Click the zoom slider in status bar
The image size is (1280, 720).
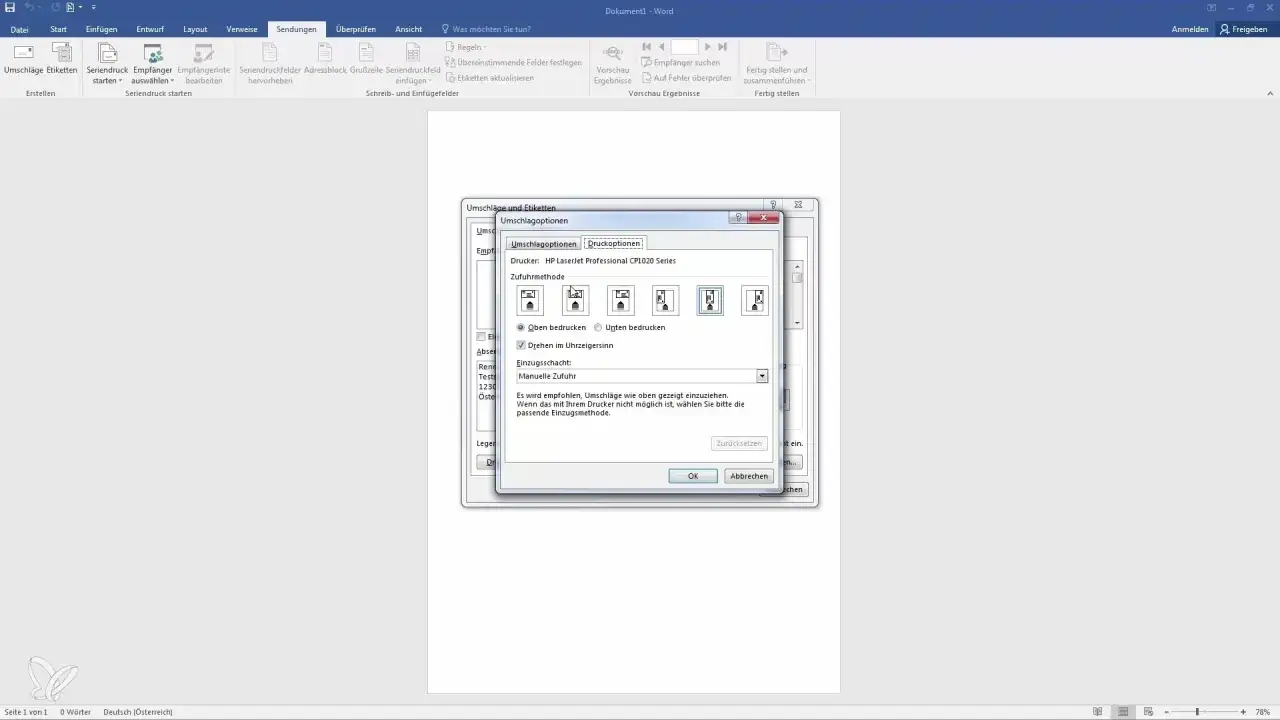coord(1197,712)
